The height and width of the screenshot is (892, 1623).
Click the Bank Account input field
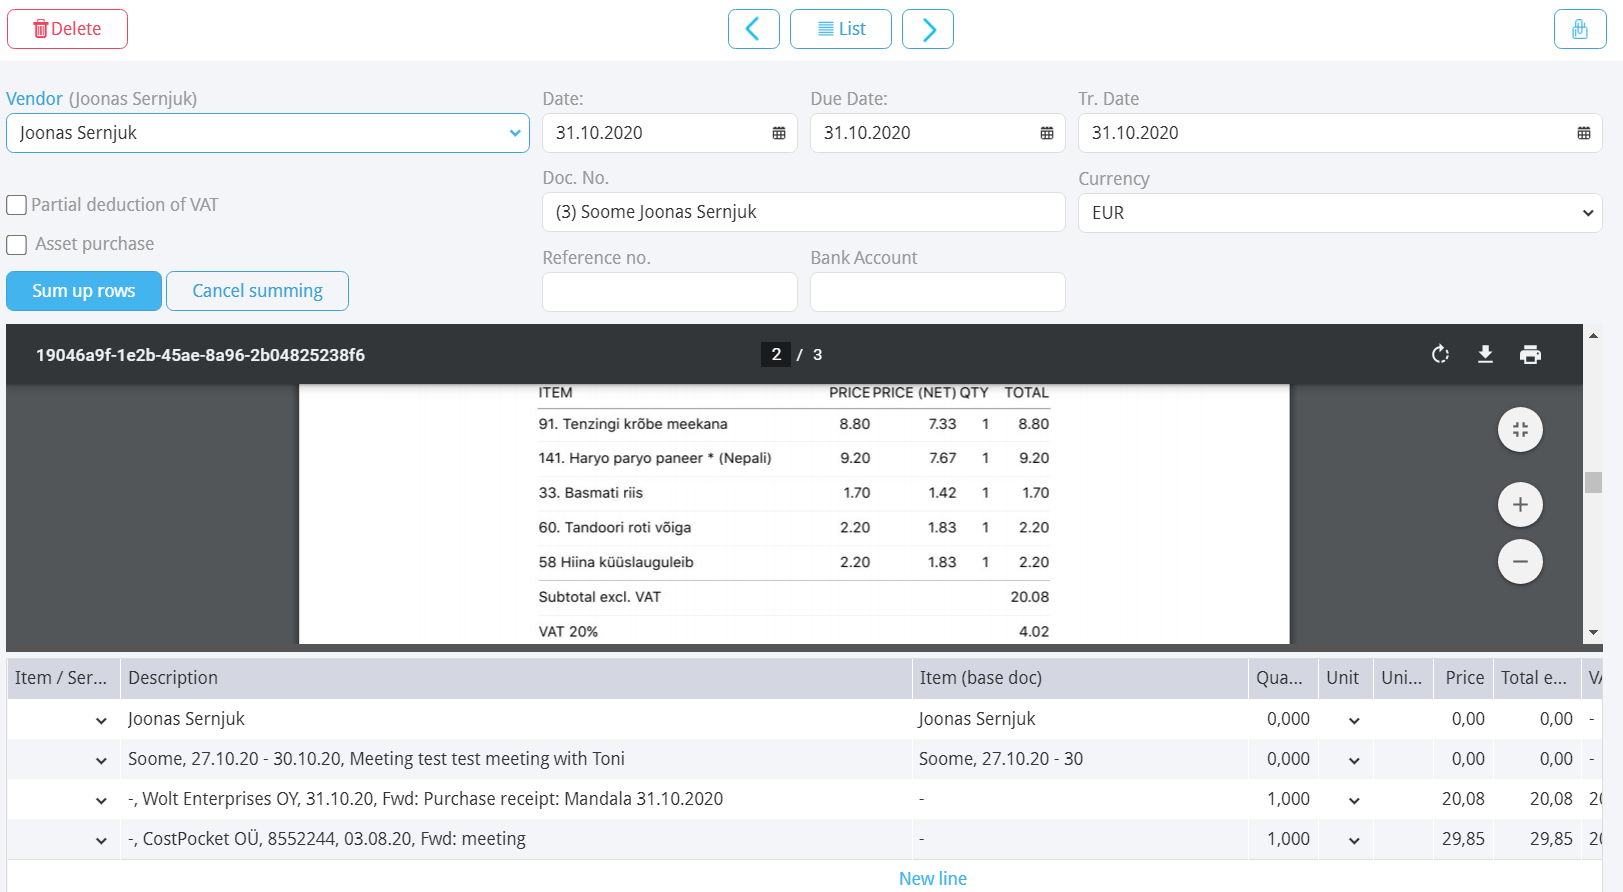[x=938, y=292]
